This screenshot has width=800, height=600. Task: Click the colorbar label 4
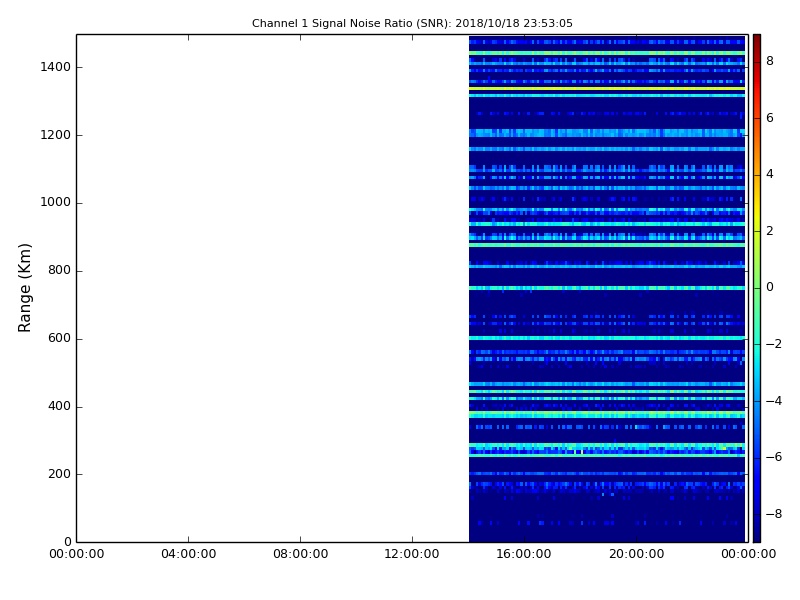point(770,174)
